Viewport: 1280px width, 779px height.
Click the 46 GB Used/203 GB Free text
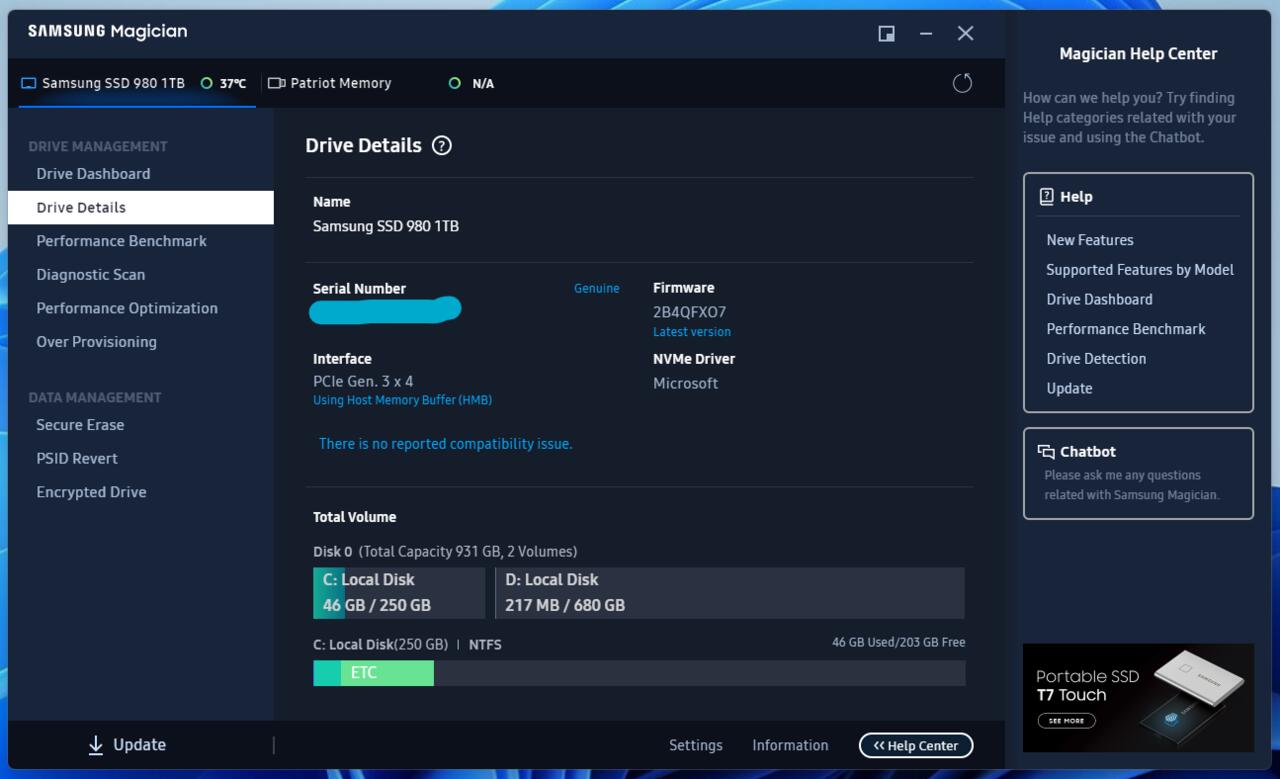[899, 643]
